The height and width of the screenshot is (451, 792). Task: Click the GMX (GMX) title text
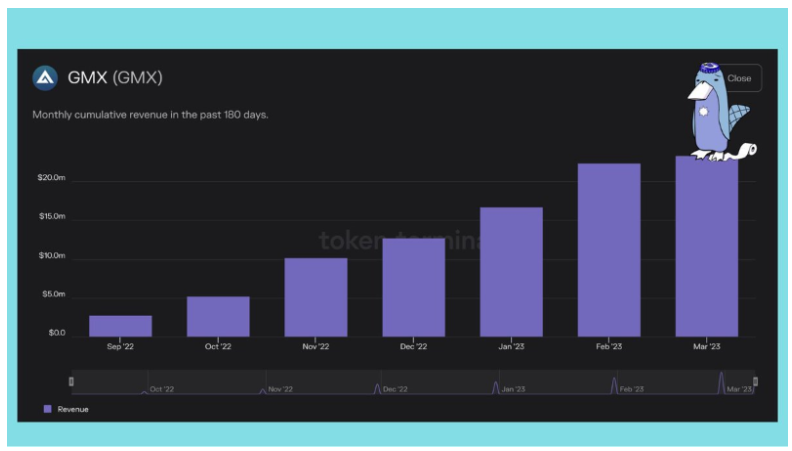[x=115, y=78]
